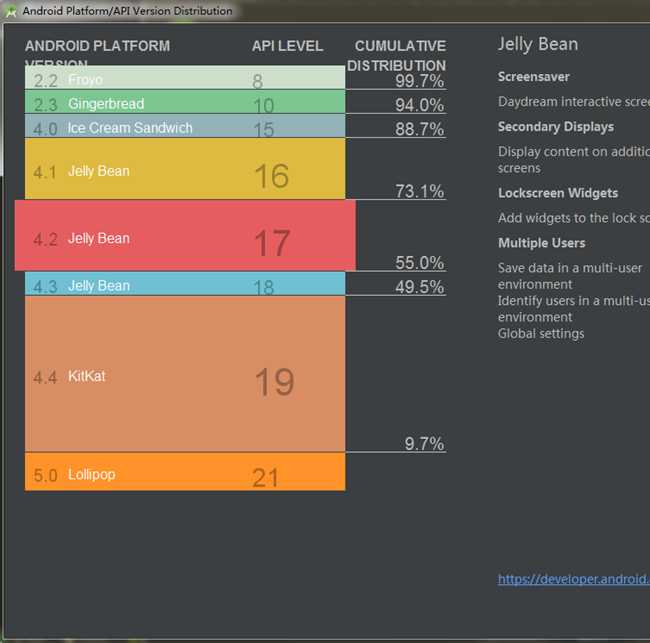Viewport: 650px width, 643px height.
Task: Click the Global settings text
Action: [x=541, y=334]
